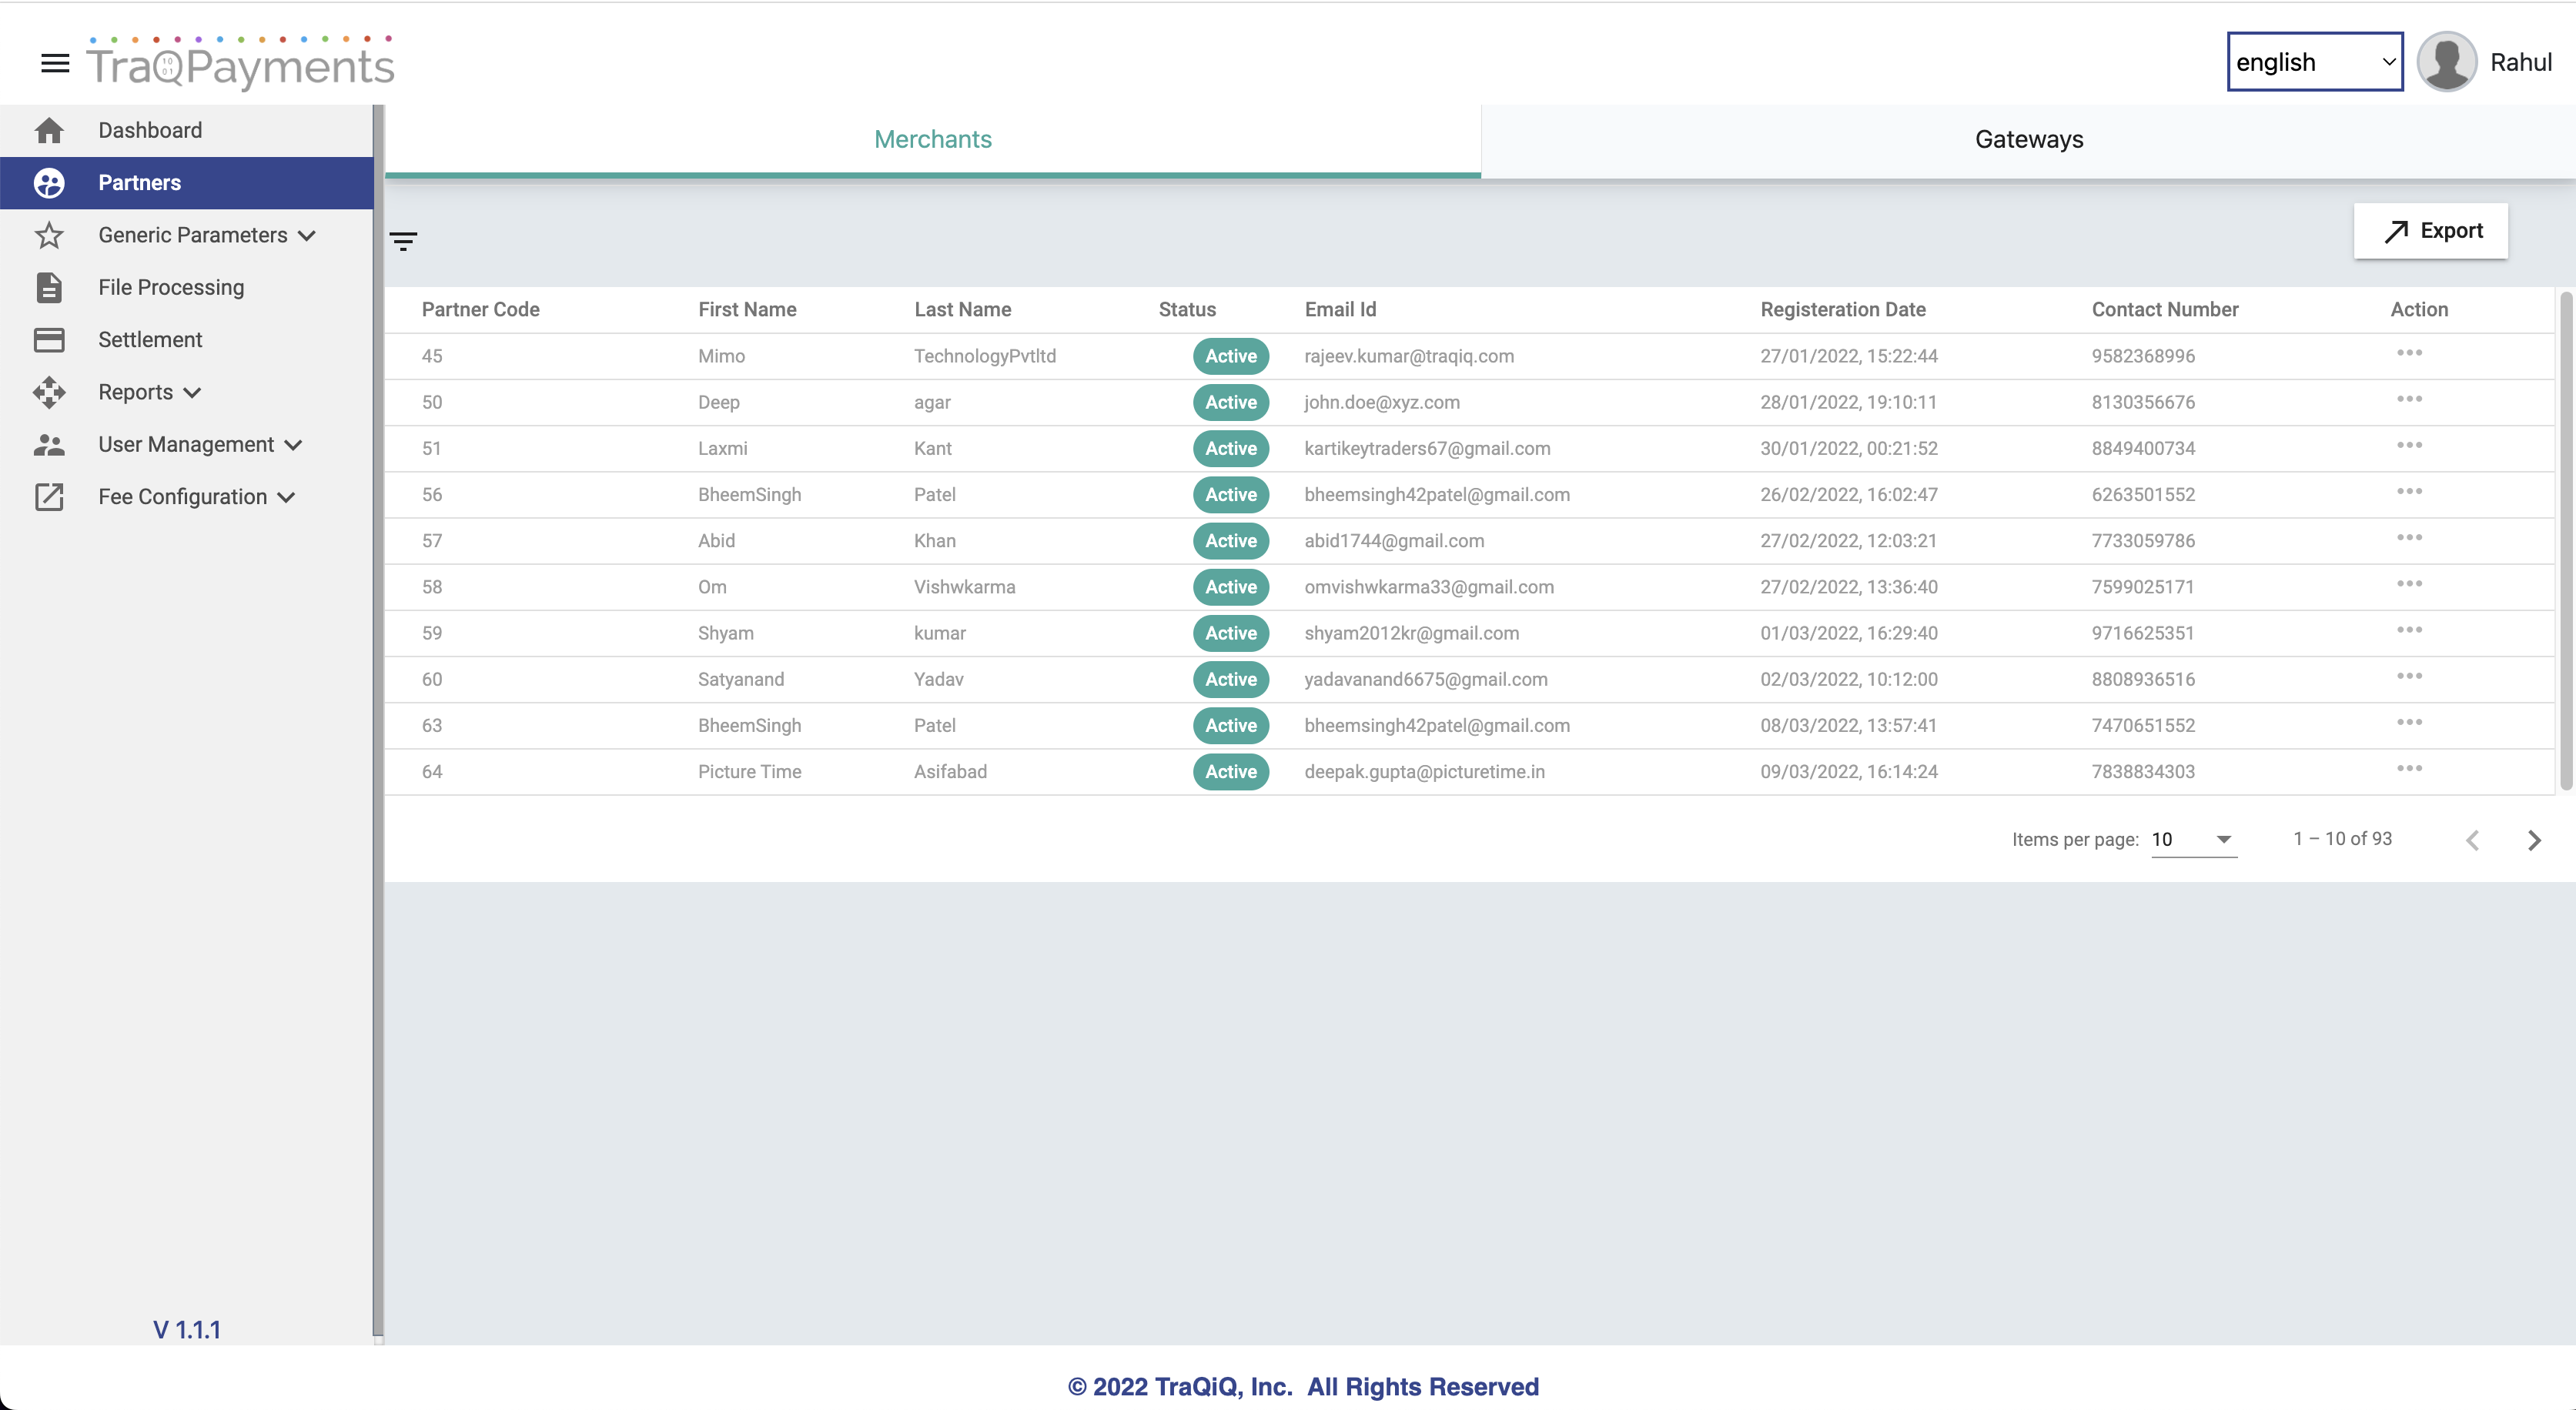The width and height of the screenshot is (2576, 1410).
Task: Click Rahul's profile avatar
Action: [2446, 62]
